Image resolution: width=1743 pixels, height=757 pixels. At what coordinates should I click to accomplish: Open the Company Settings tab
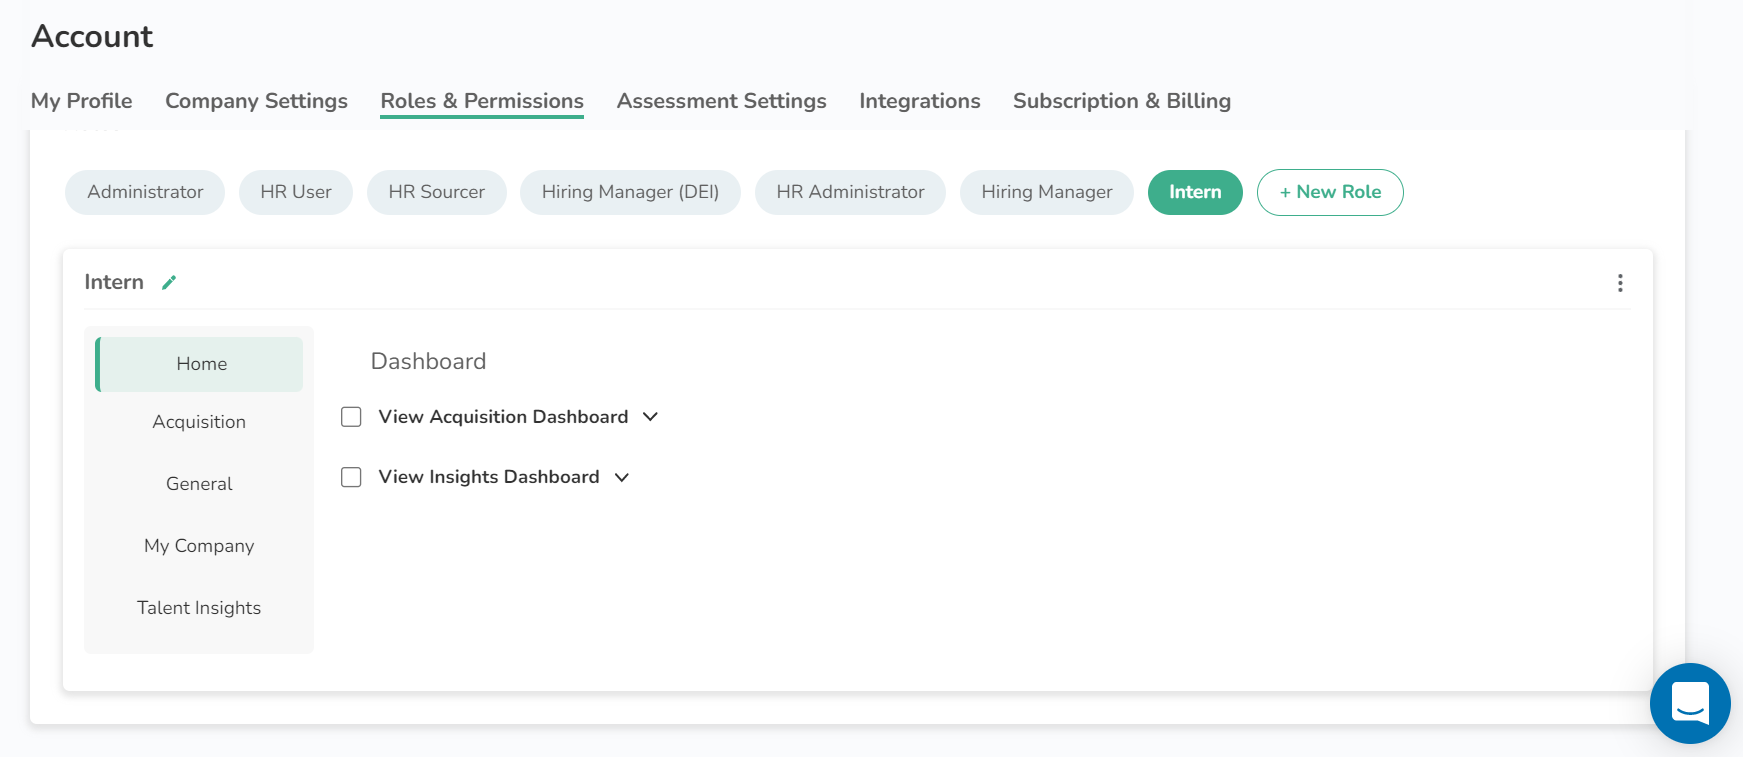256,101
